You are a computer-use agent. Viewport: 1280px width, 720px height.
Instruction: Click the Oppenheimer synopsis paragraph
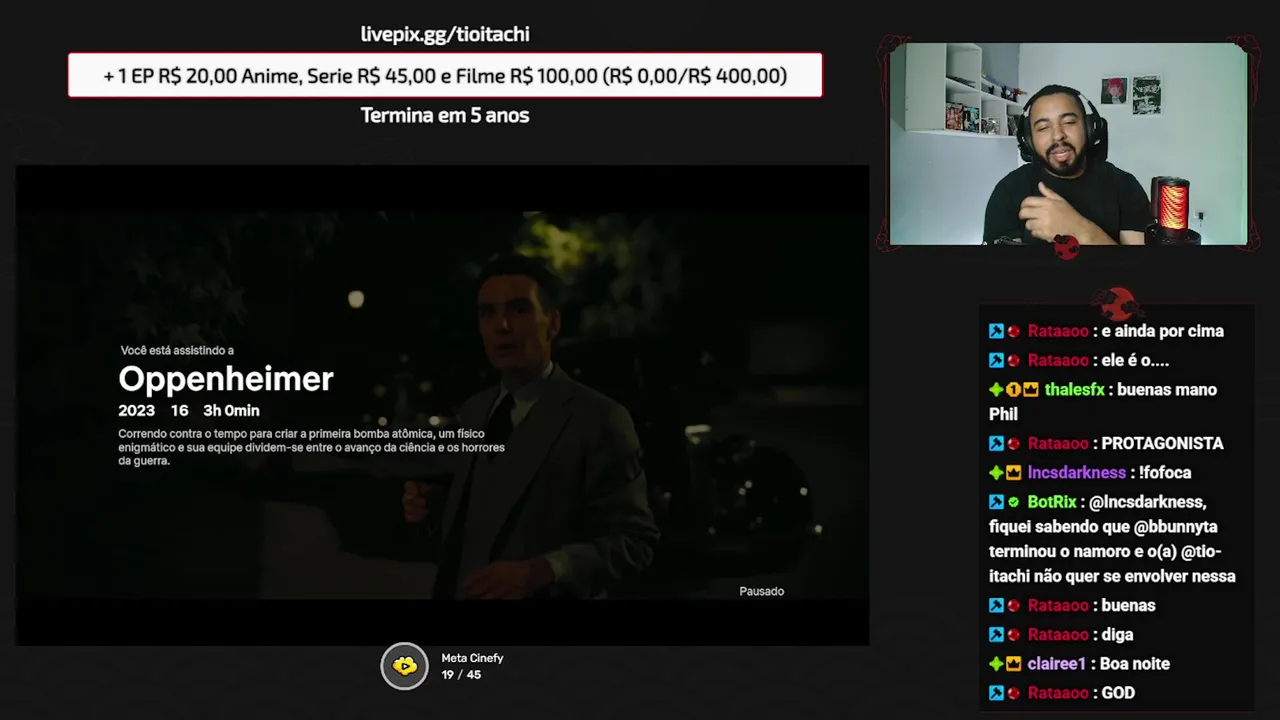click(x=311, y=447)
